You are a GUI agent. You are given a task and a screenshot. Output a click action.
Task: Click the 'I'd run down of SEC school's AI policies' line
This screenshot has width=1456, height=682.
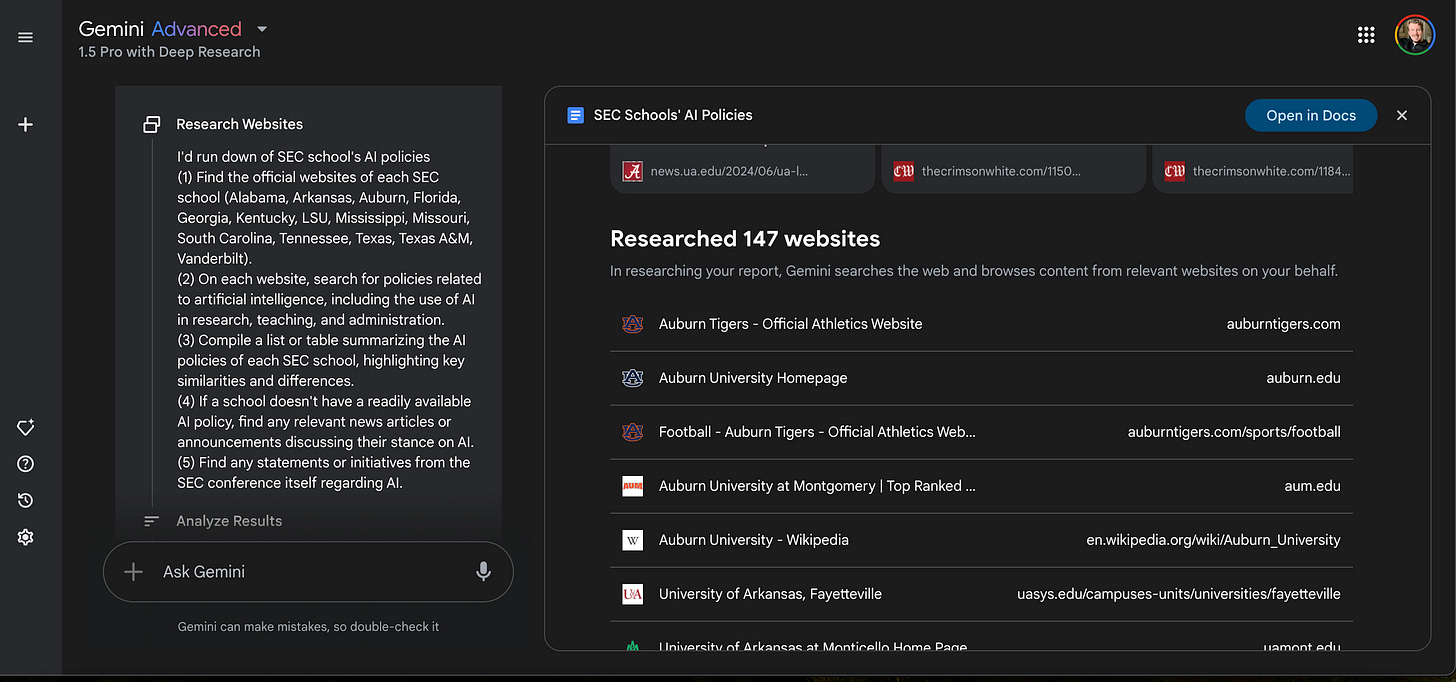[303, 157]
